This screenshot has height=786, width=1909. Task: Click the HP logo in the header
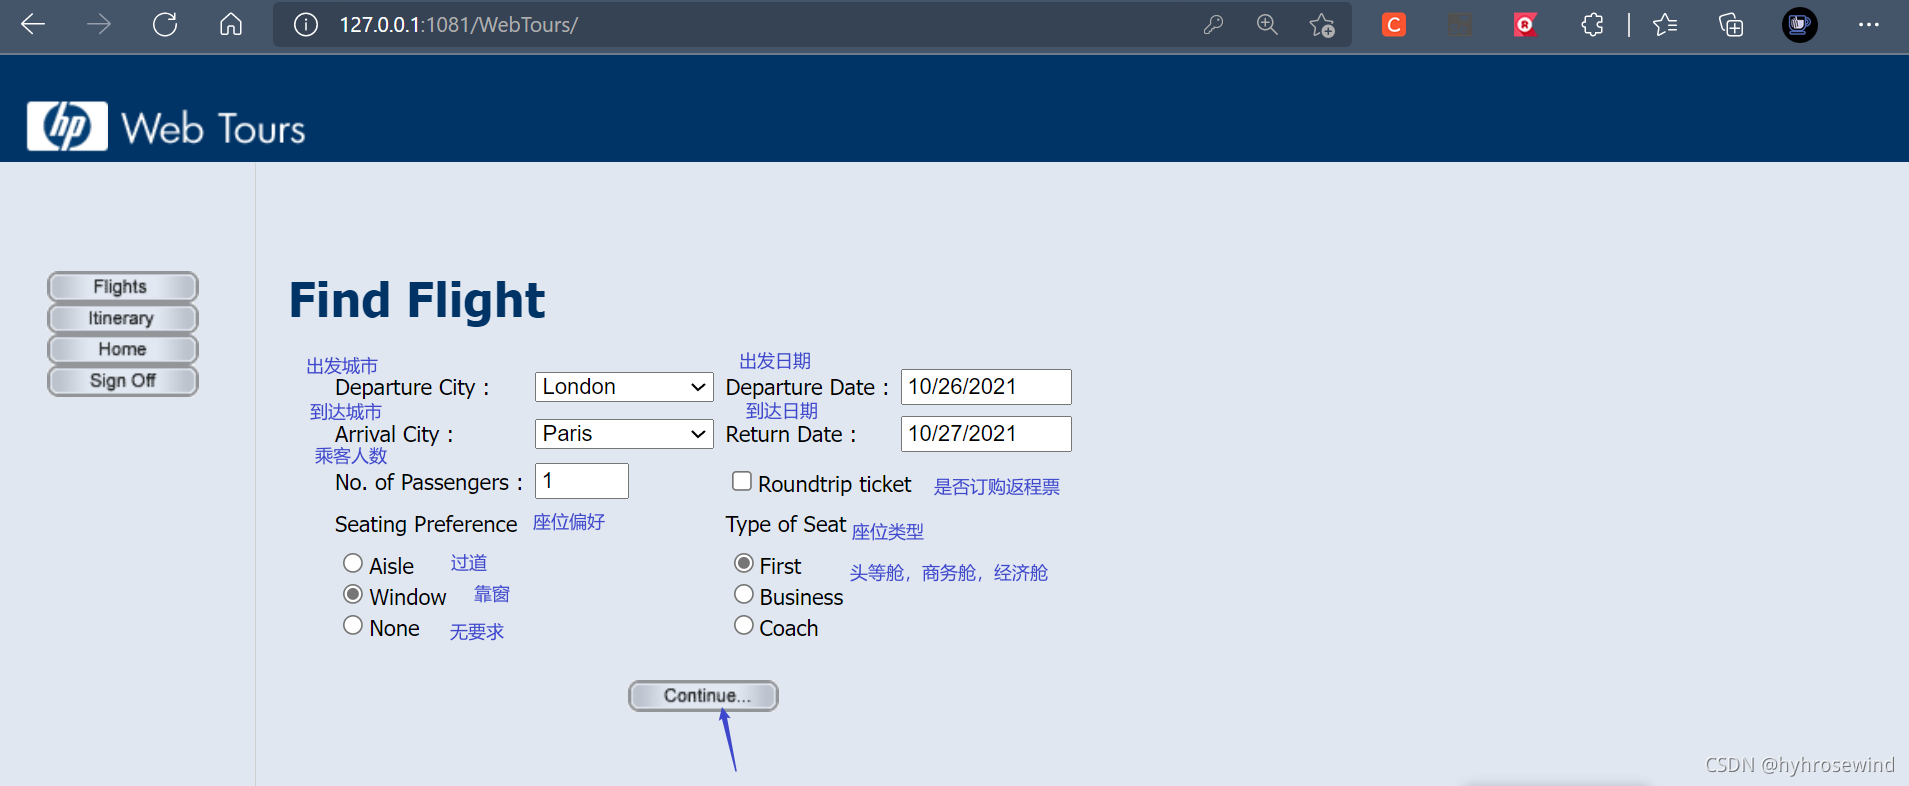[x=67, y=126]
